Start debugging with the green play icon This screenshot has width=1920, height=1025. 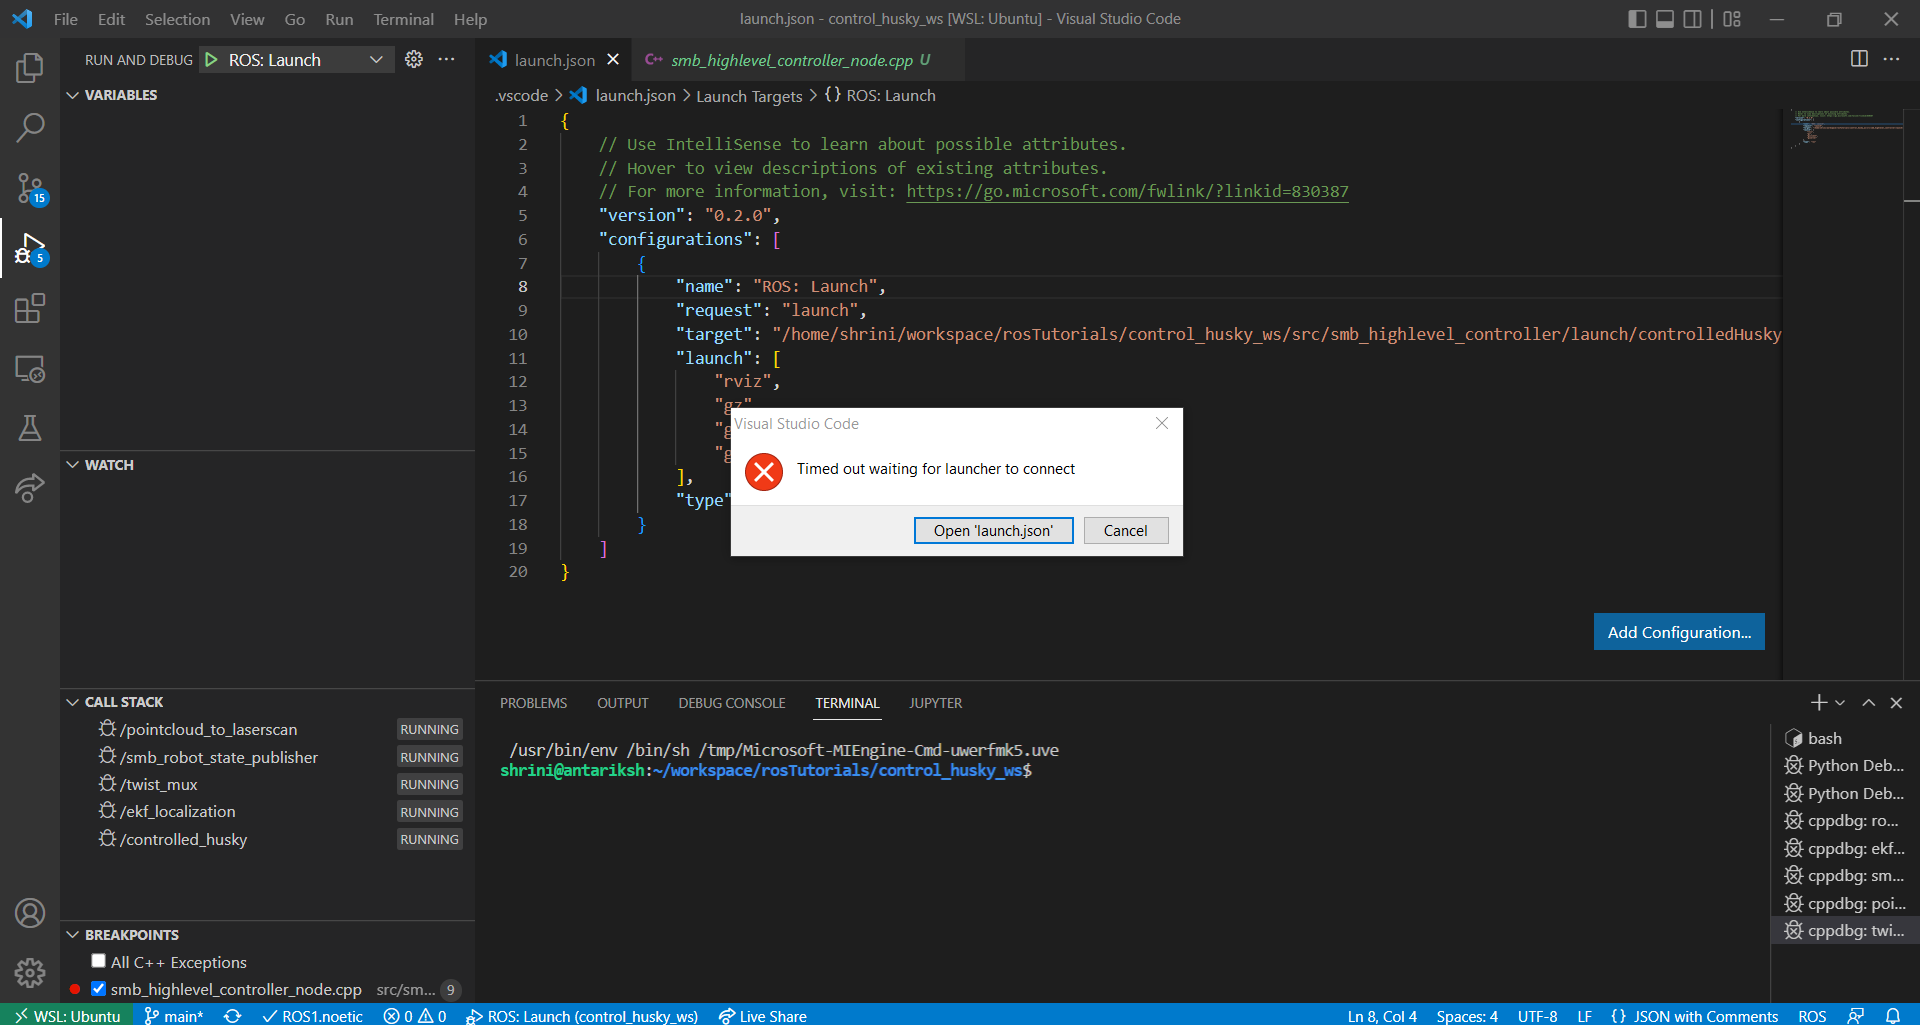(211, 59)
